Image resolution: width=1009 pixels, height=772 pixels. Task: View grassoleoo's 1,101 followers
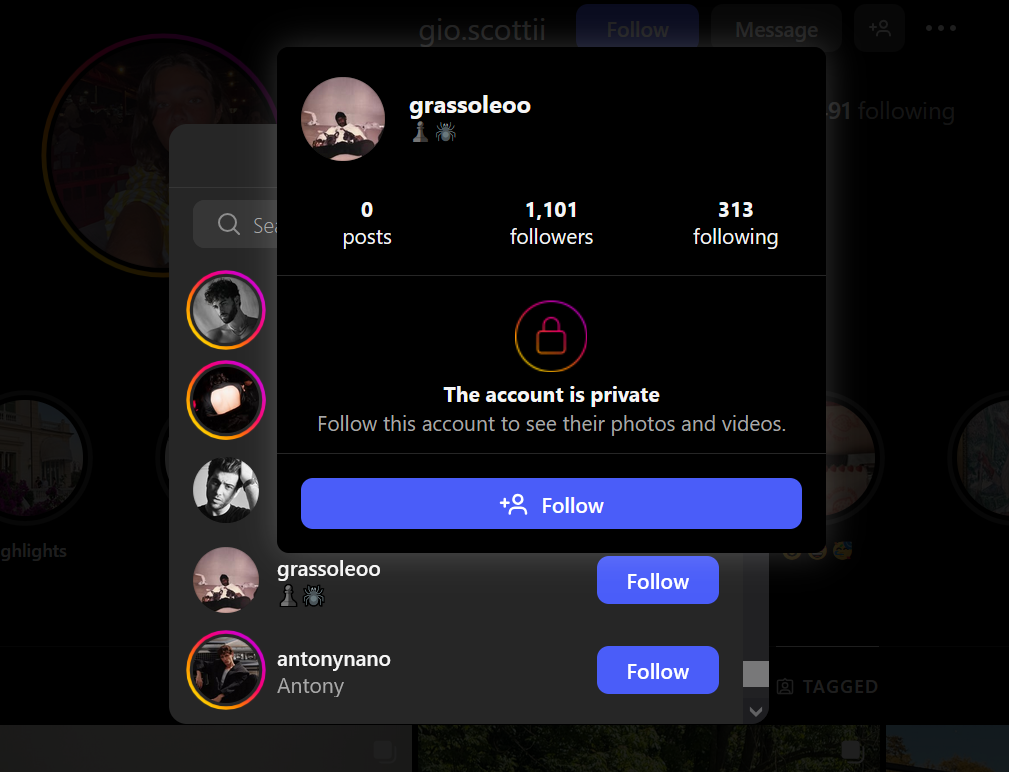point(551,223)
